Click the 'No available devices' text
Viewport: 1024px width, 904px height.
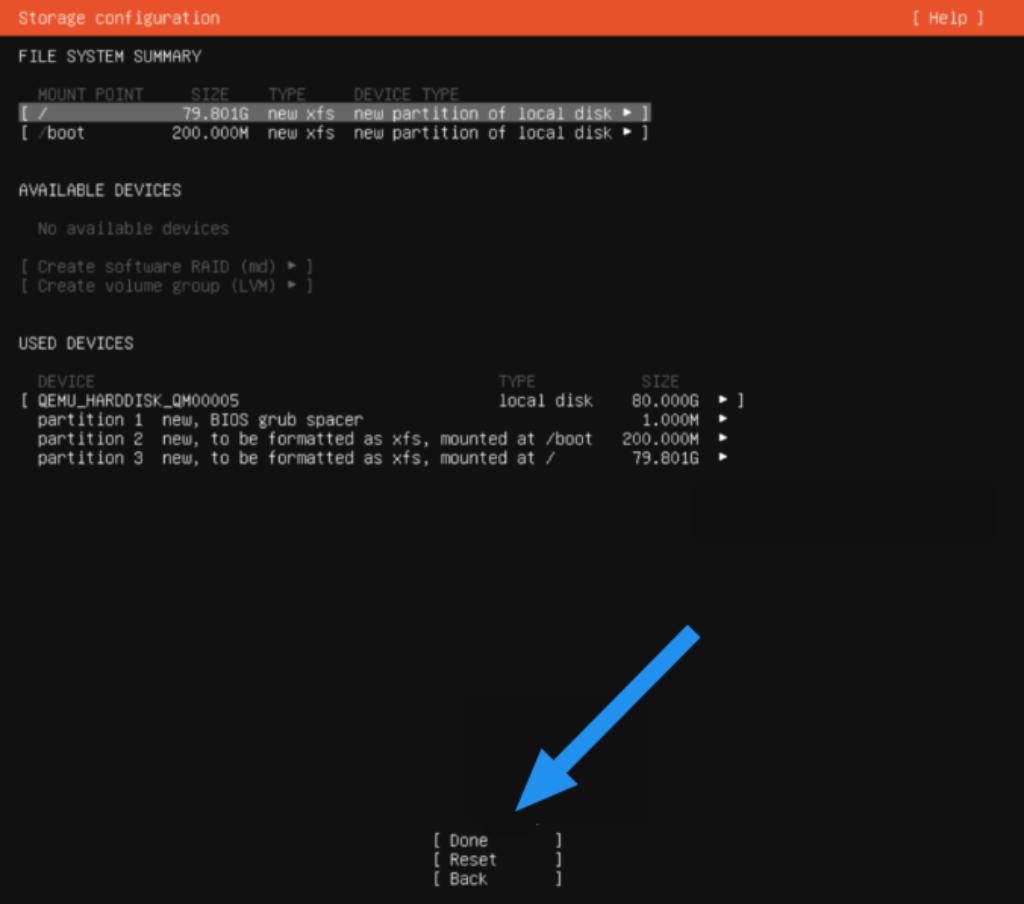133,229
